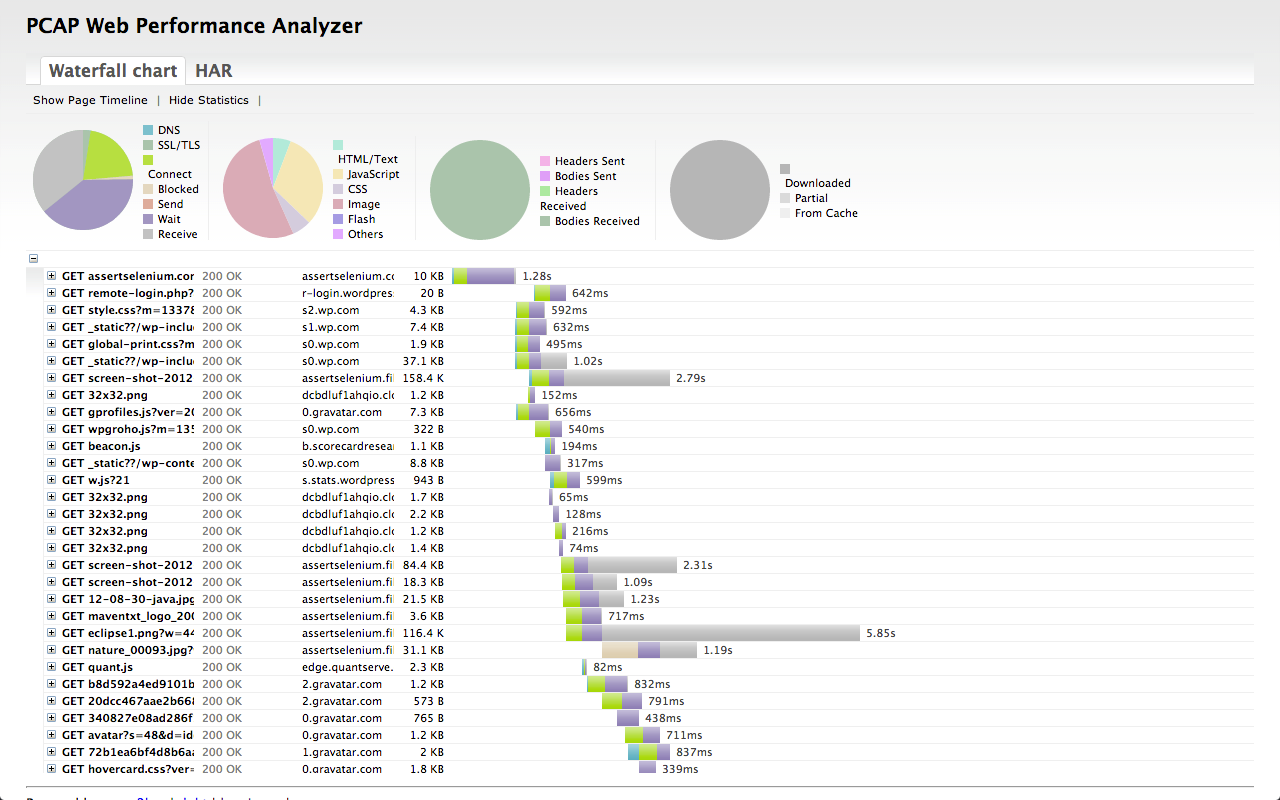Viewport: 1280px width, 800px height.
Task: Click the 'b.scorecardresear' host cell
Action: point(348,446)
